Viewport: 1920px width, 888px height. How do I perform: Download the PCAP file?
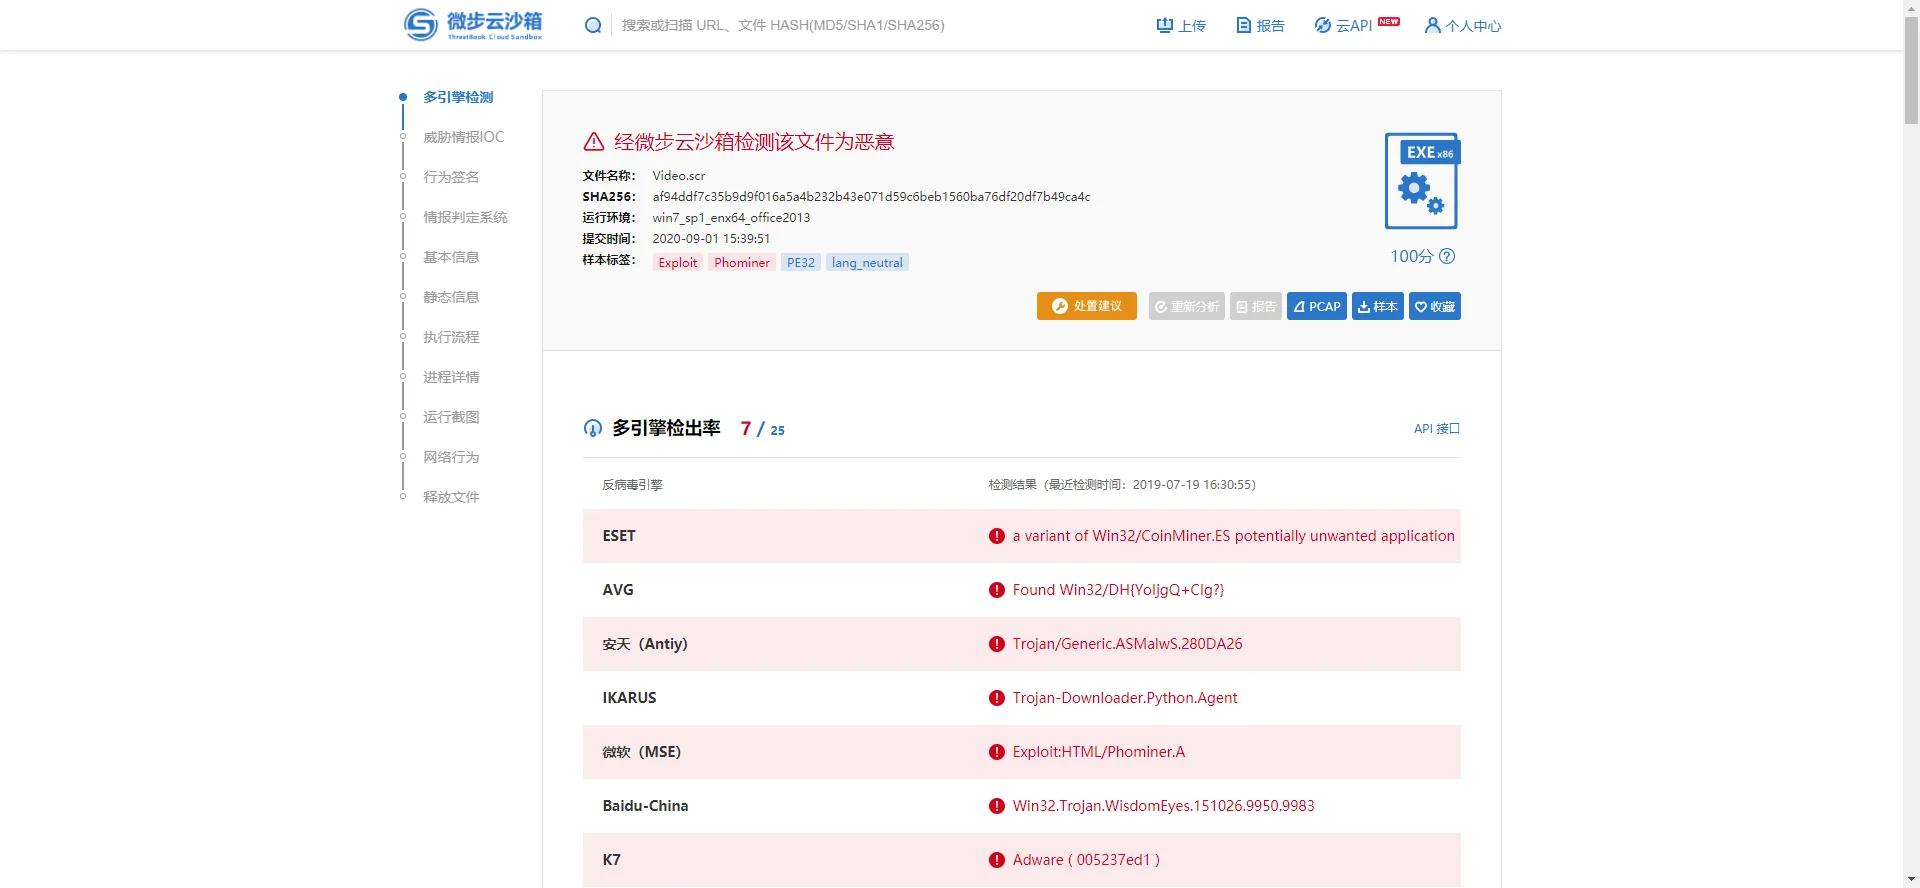1316,307
